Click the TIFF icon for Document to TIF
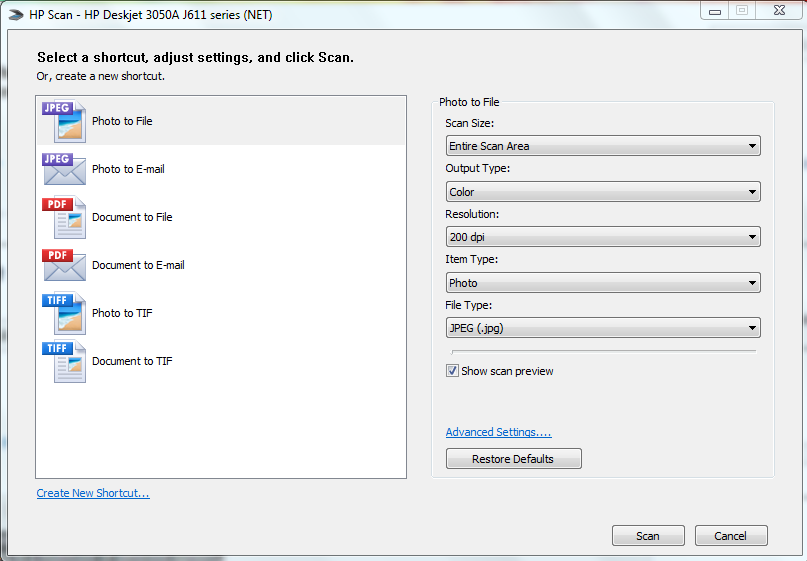 tap(64, 361)
